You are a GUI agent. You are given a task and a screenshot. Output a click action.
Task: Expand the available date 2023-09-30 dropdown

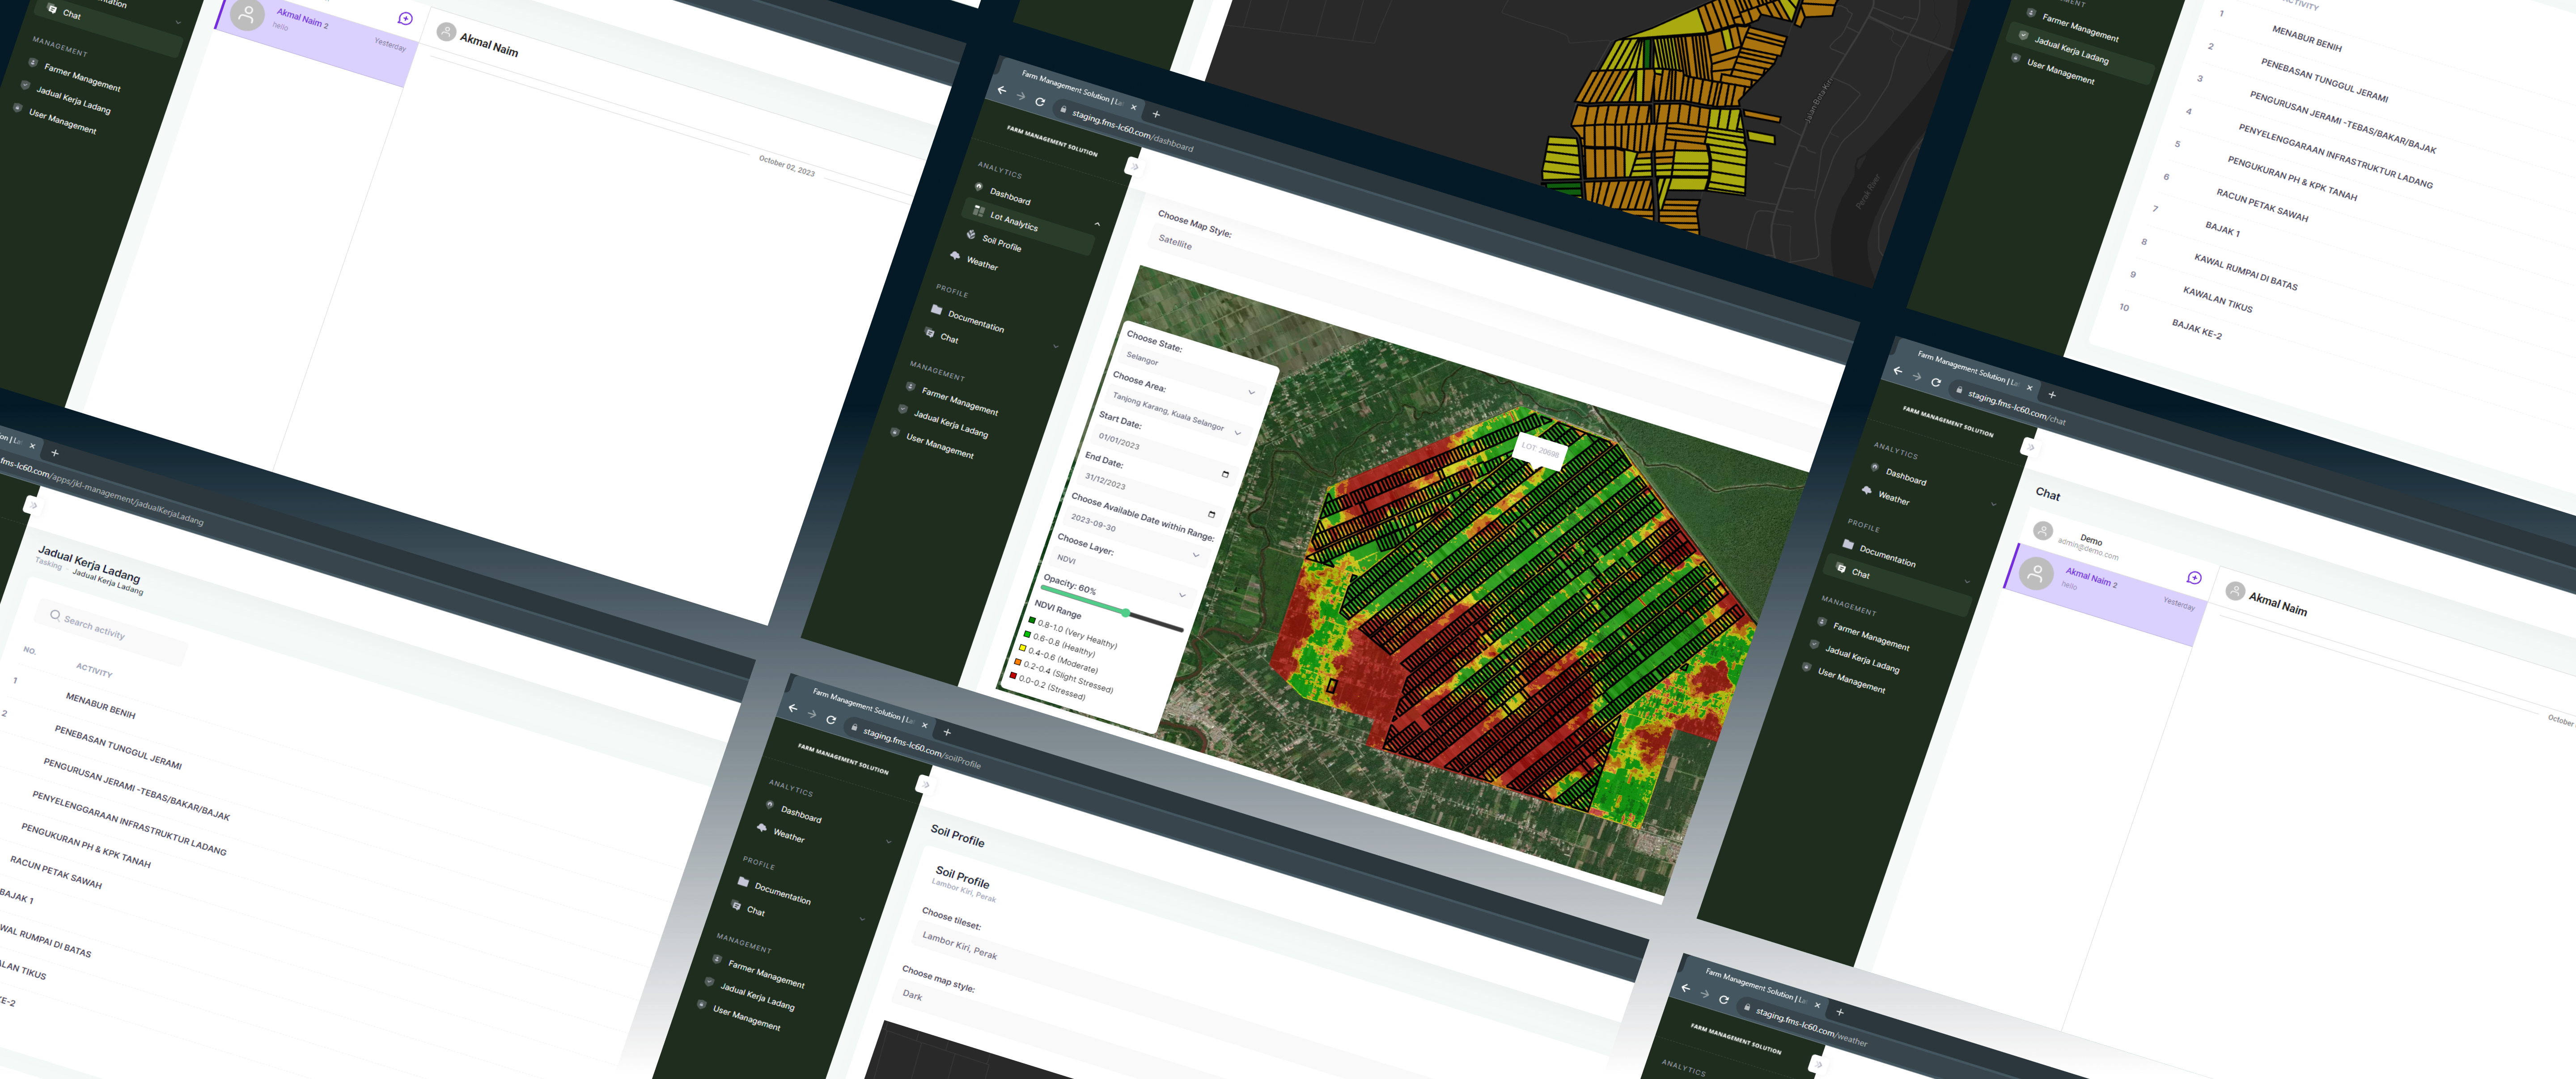pyautogui.click(x=1196, y=555)
